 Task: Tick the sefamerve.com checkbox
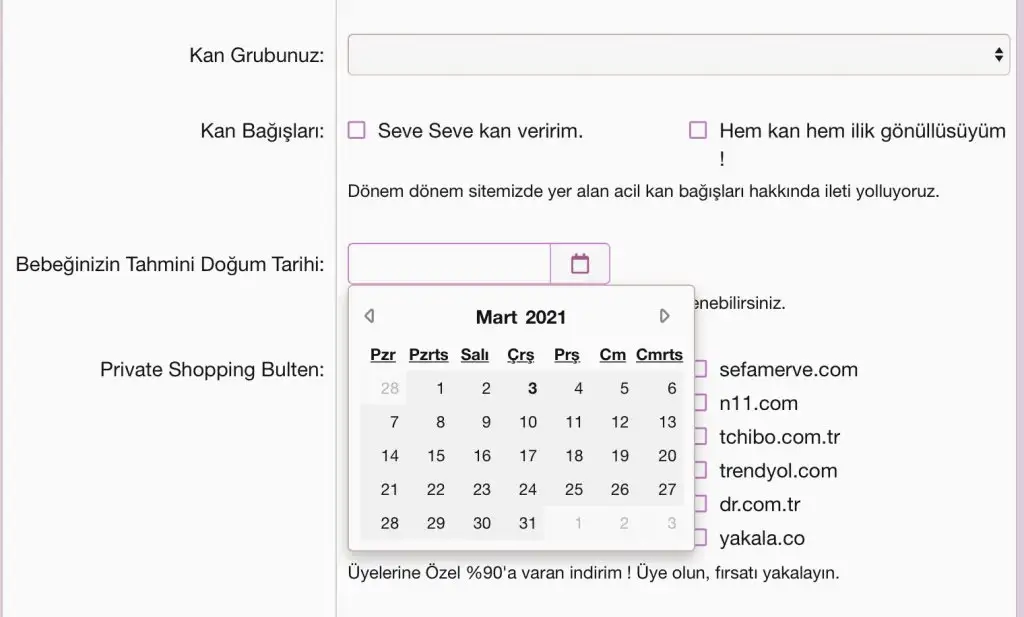point(700,369)
